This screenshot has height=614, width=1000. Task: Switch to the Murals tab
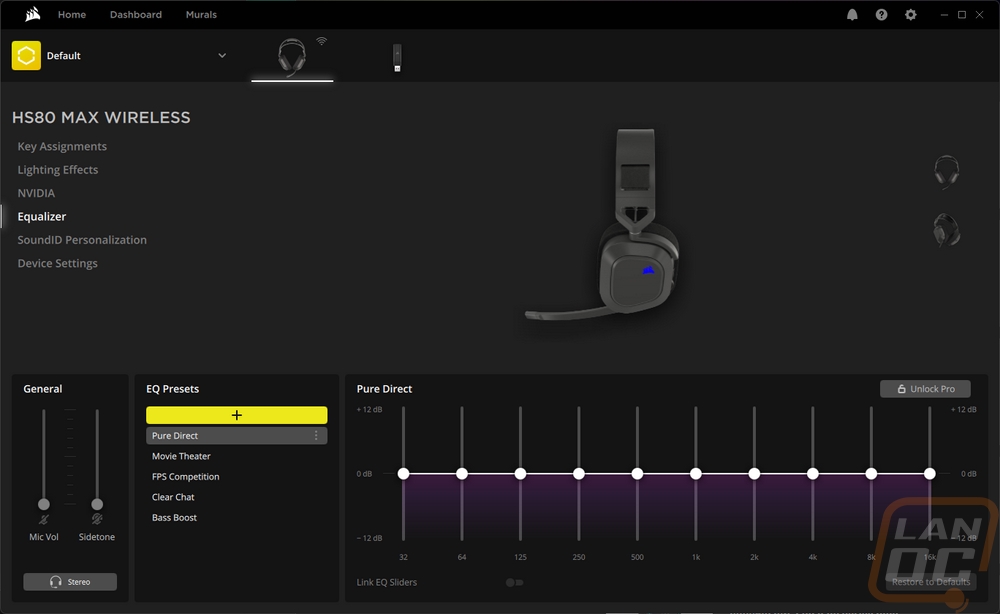tap(202, 15)
